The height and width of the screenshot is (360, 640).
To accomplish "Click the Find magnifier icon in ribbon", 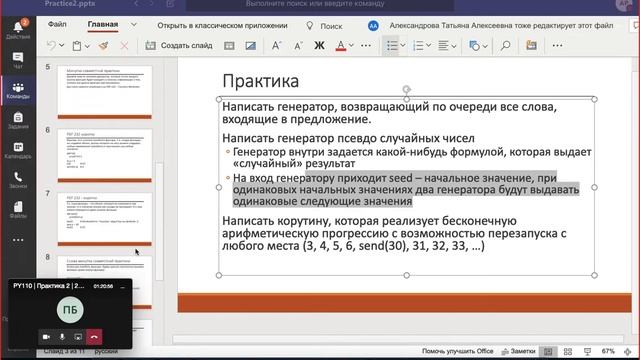I will (x=505, y=45).
